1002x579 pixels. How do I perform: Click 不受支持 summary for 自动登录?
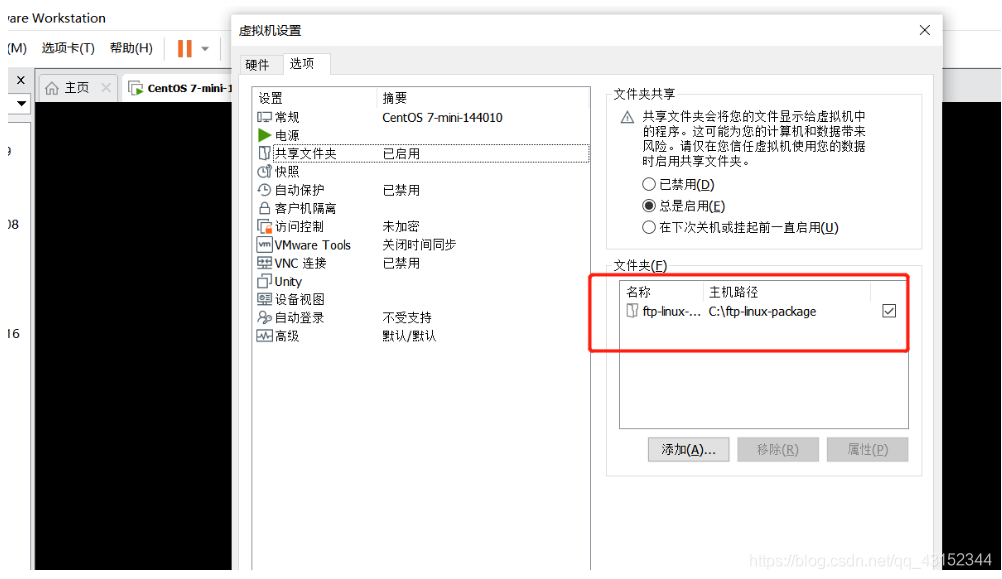point(406,318)
